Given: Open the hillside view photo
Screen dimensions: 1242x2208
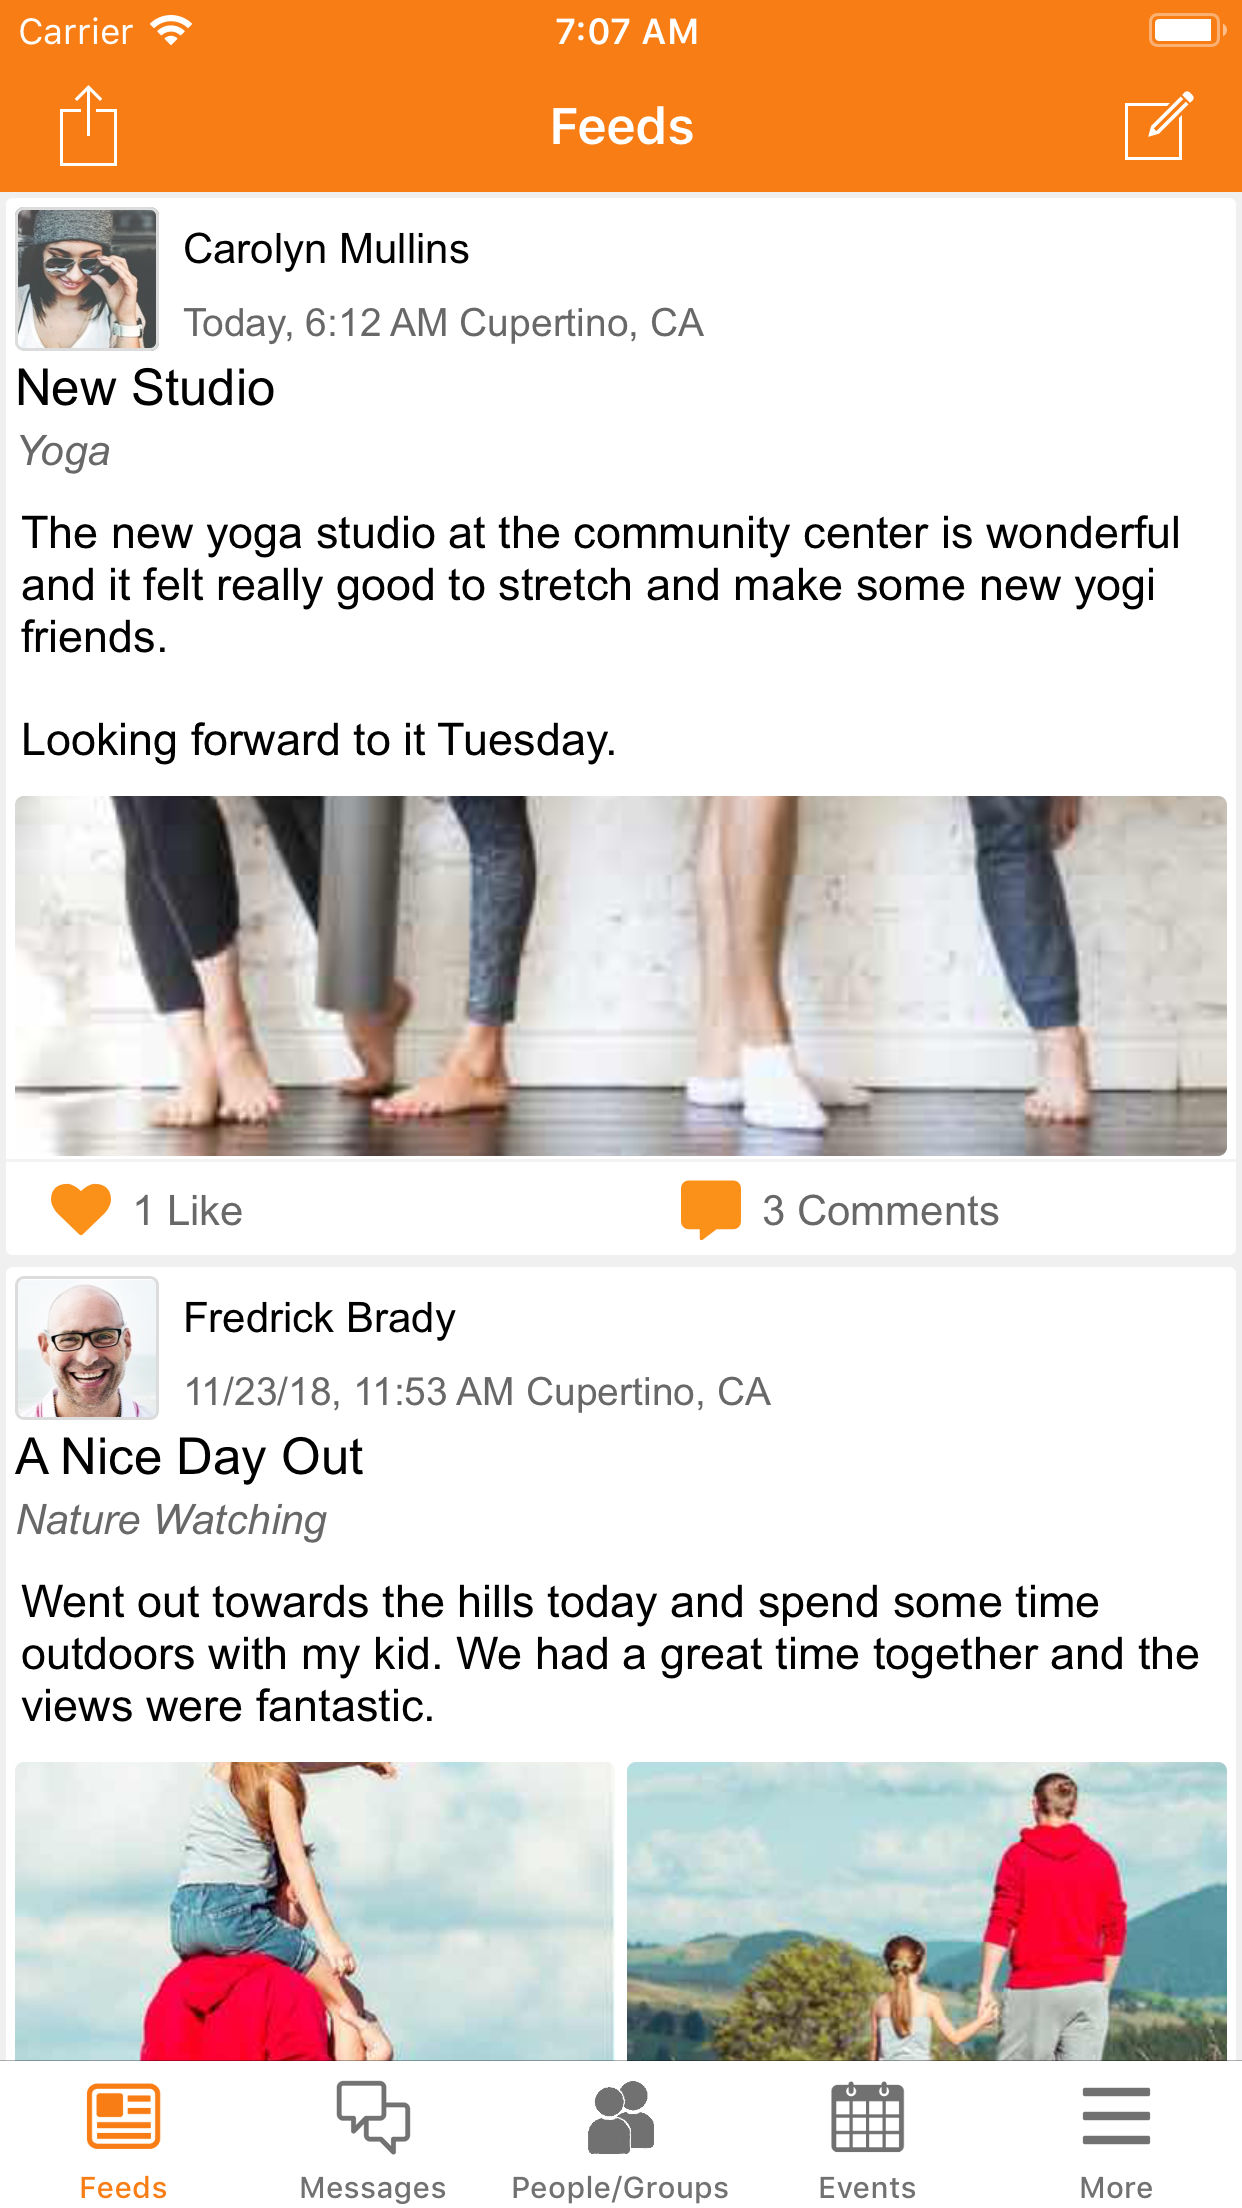Looking at the screenshot, I should point(927,1911).
